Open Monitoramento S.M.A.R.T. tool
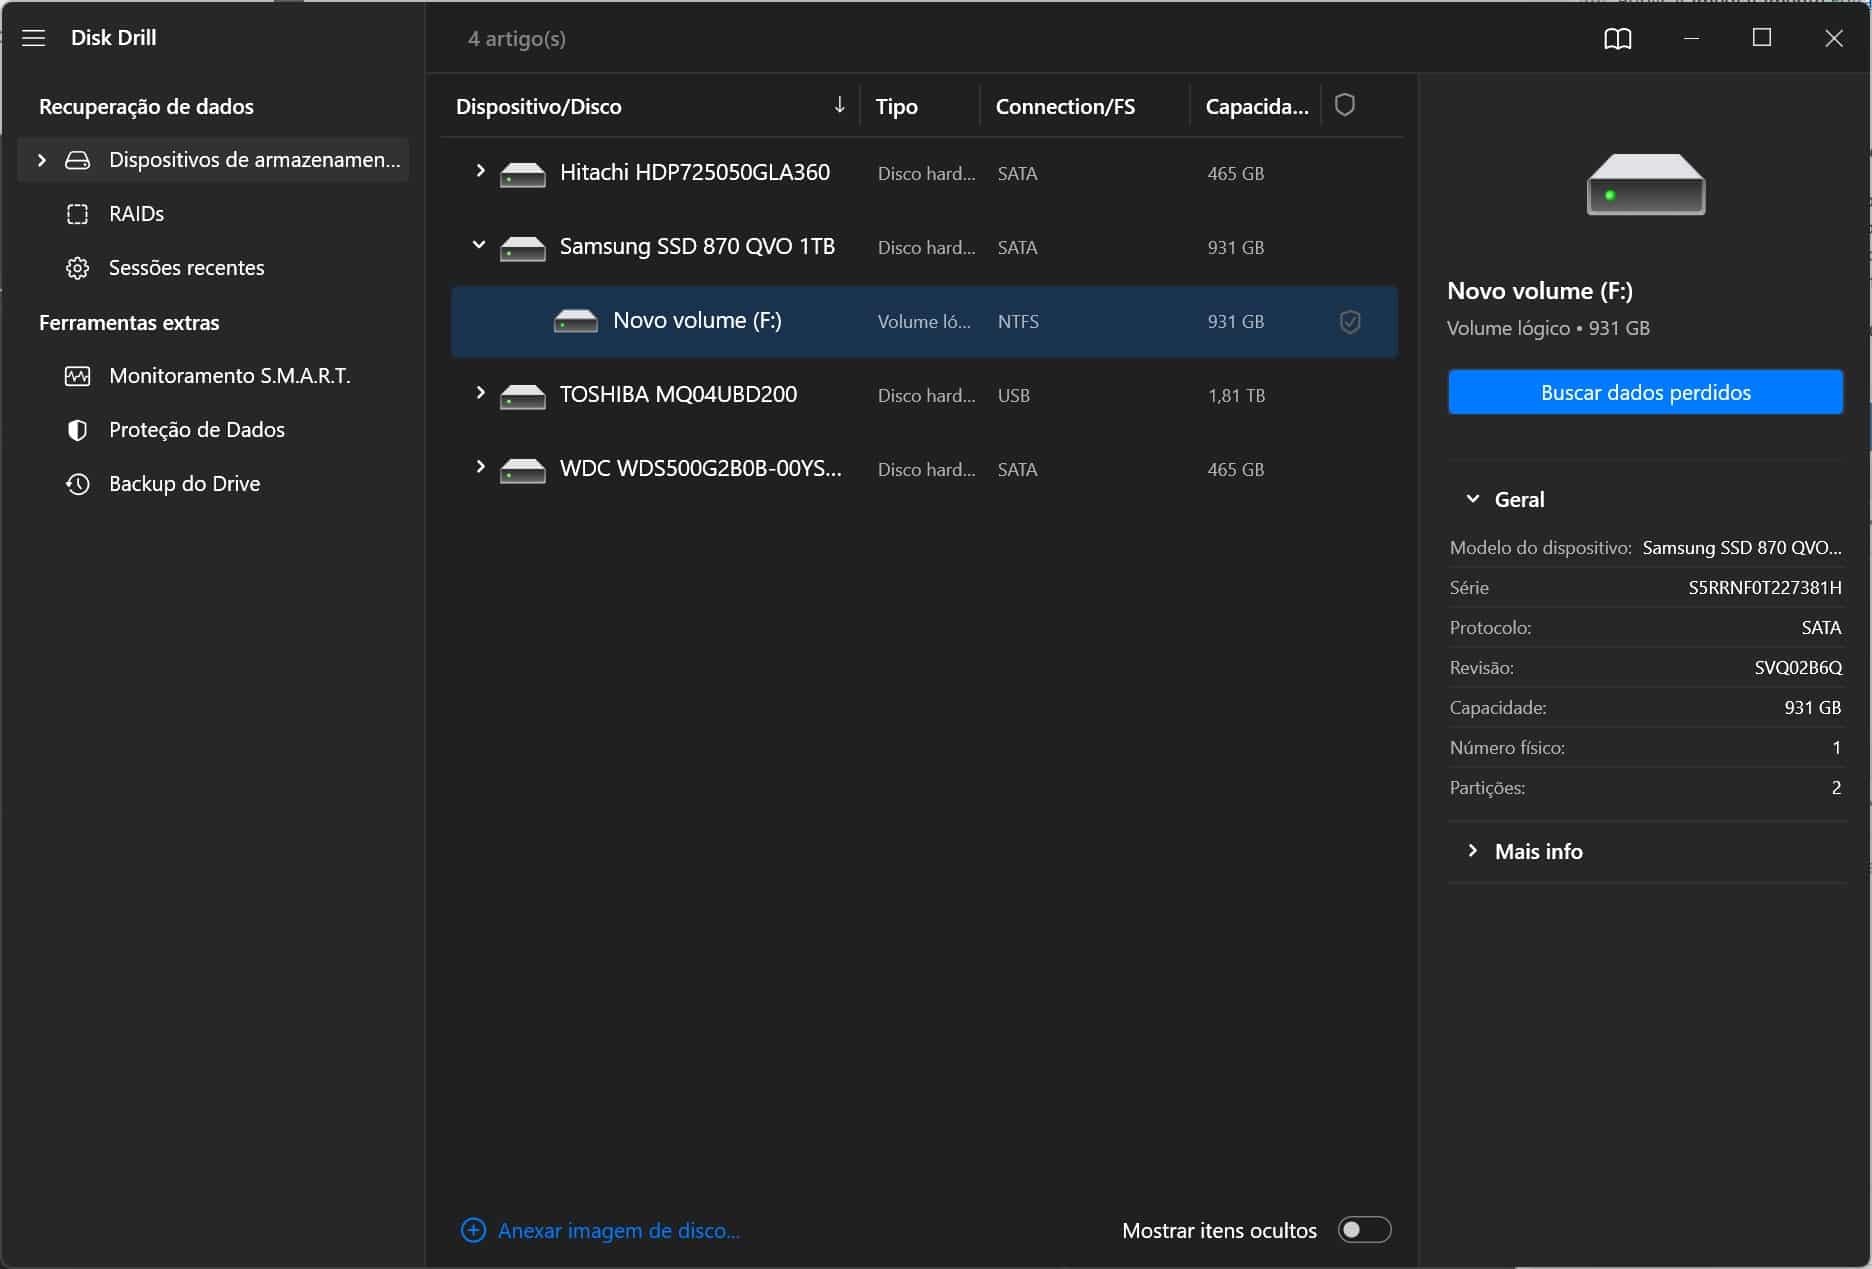The width and height of the screenshot is (1872, 1269). pyautogui.click(x=229, y=376)
